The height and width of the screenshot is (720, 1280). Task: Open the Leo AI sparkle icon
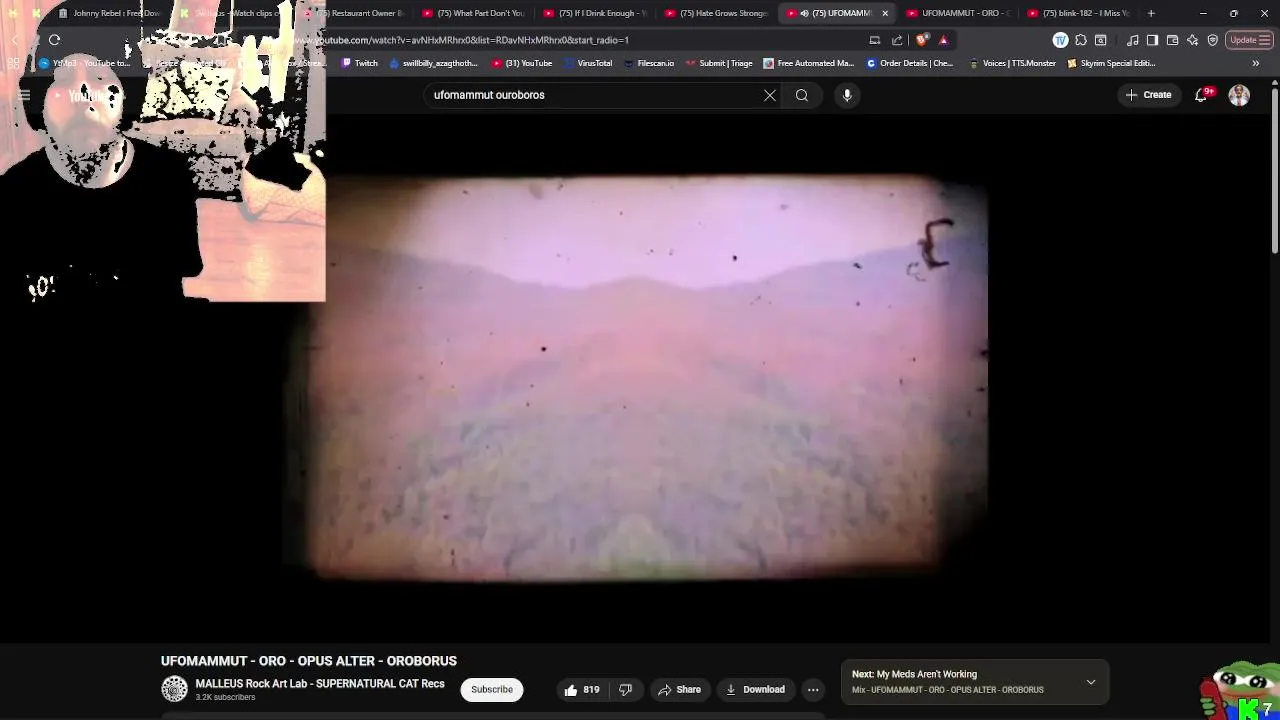[1192, 40]
